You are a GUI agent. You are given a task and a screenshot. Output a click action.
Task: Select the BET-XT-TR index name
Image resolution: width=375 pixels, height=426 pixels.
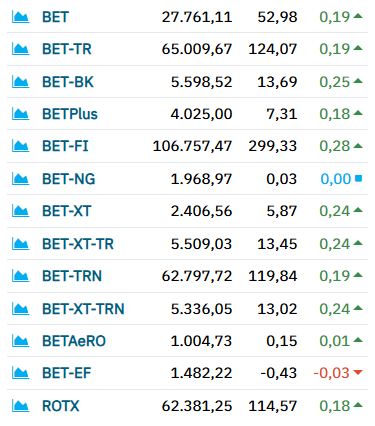78,244
